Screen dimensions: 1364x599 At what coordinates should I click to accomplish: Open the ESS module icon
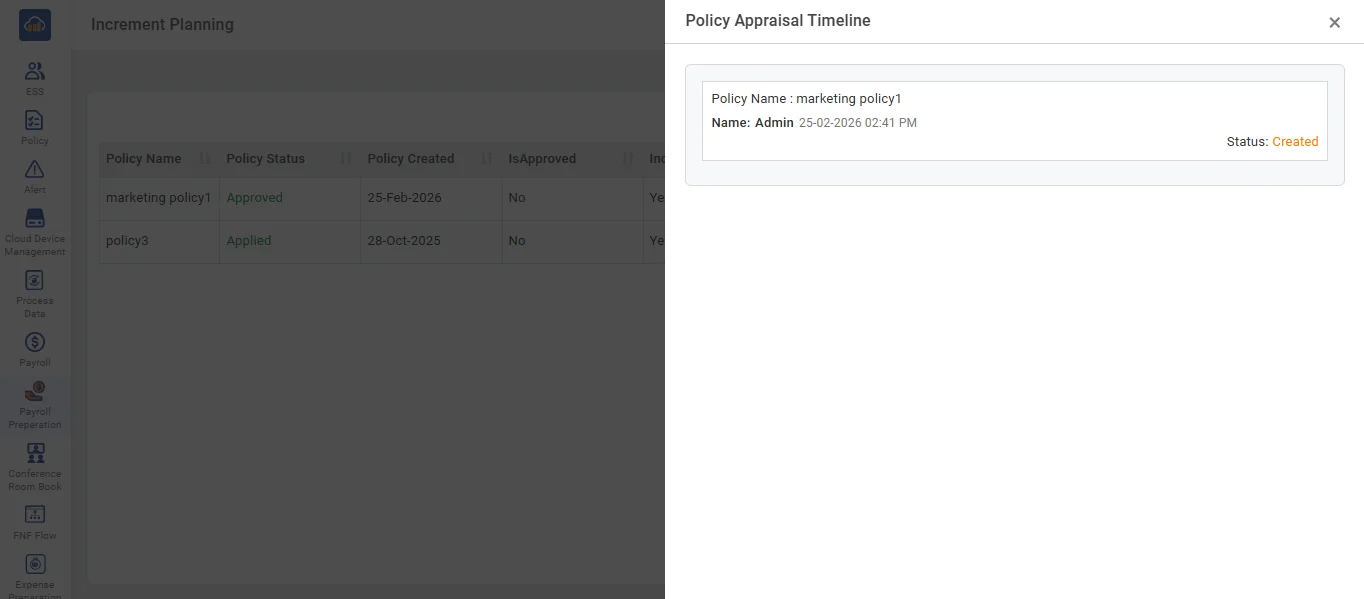pyautogui.click(x=35, y=72)
